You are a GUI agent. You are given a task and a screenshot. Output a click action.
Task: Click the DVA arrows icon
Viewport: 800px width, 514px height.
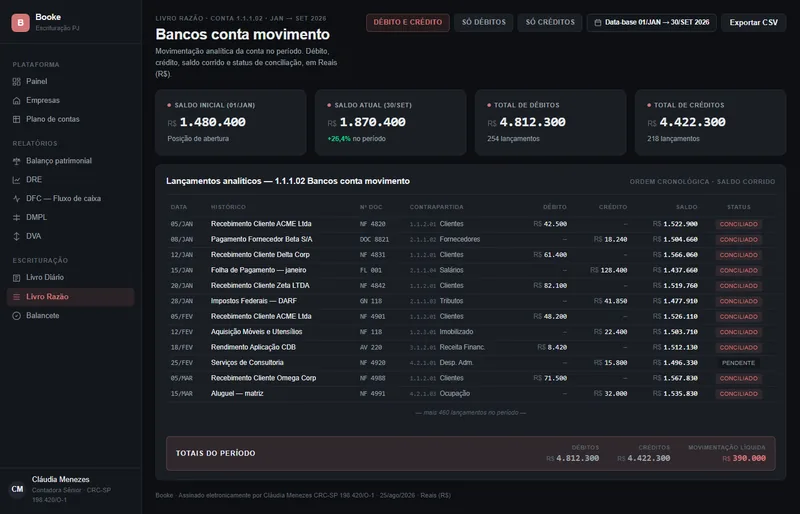[x=16, y=236]
